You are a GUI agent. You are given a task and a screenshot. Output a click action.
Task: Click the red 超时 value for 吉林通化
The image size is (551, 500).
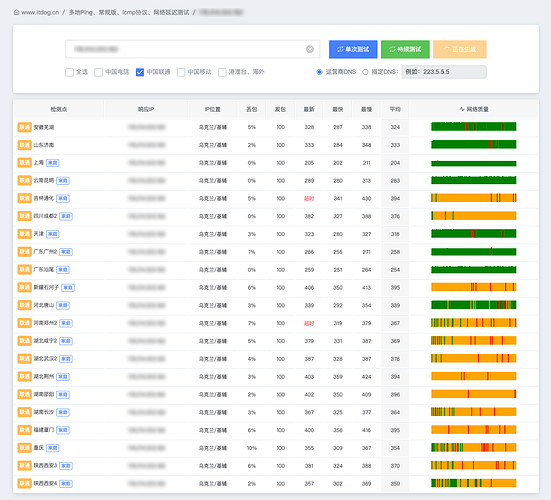coord(309,199)
